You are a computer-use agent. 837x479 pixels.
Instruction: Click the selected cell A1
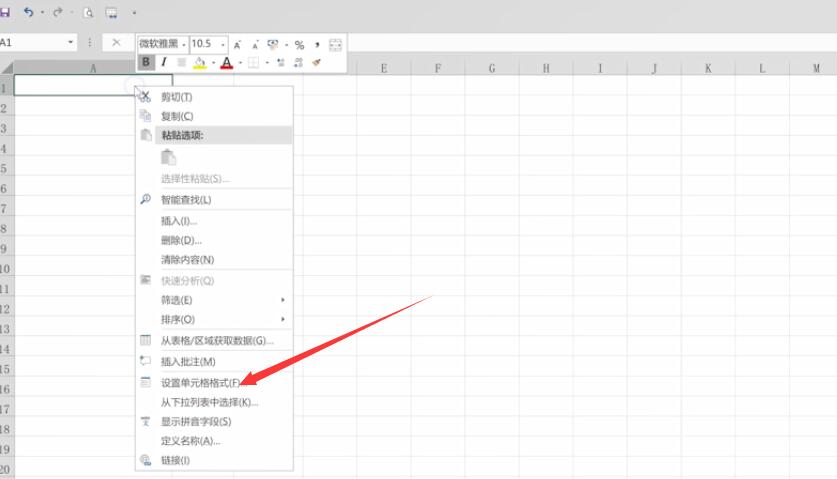pos(93,85)
